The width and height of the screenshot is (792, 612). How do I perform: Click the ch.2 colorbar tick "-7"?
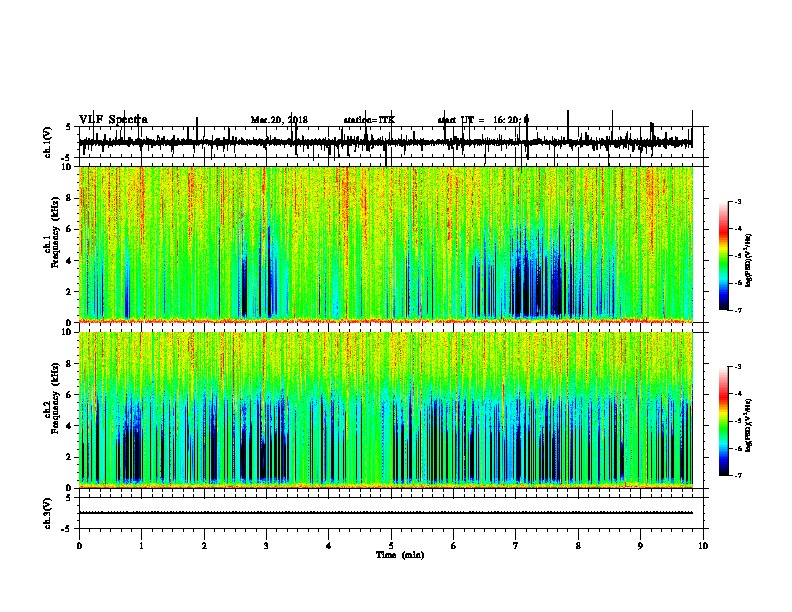[737, 475]
